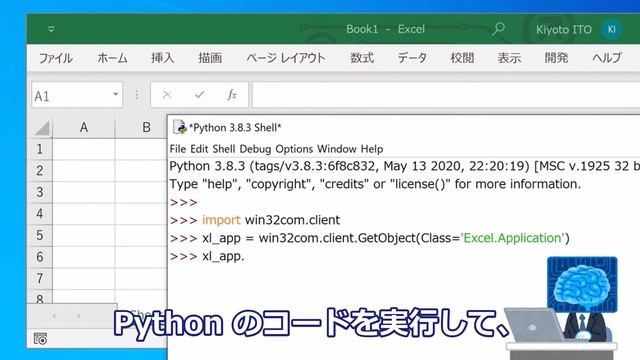Image resolution: width=640 pixels, height=360 pixels.
Task: Open the KI account avatar
Action: [611, 29]
